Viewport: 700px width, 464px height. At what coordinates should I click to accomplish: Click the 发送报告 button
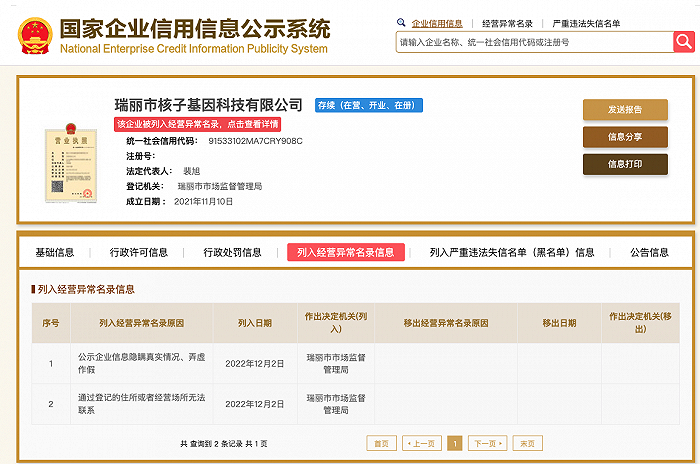pyautogui.click(x=625, y=109)
